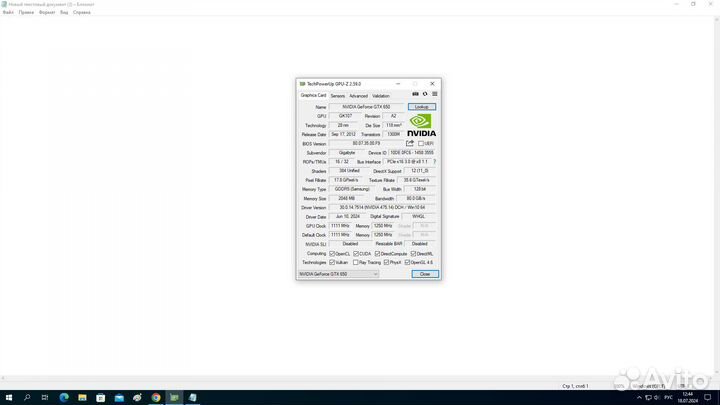Click the bus interface question mark icon
This screenshot has width=720, height=405.
(x=434, y=162)
